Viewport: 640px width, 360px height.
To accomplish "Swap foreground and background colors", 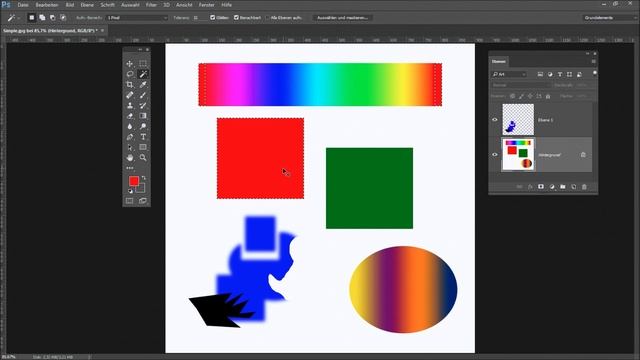I will [144, 178].
